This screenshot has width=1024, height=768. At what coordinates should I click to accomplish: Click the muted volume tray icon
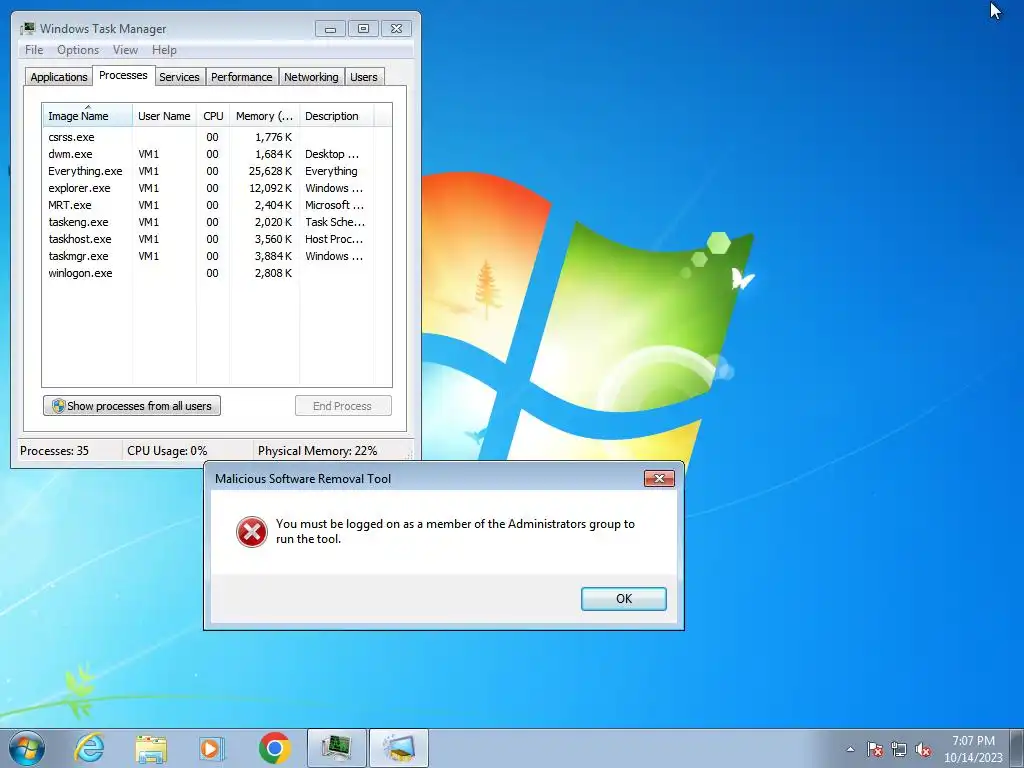point(923,749)
